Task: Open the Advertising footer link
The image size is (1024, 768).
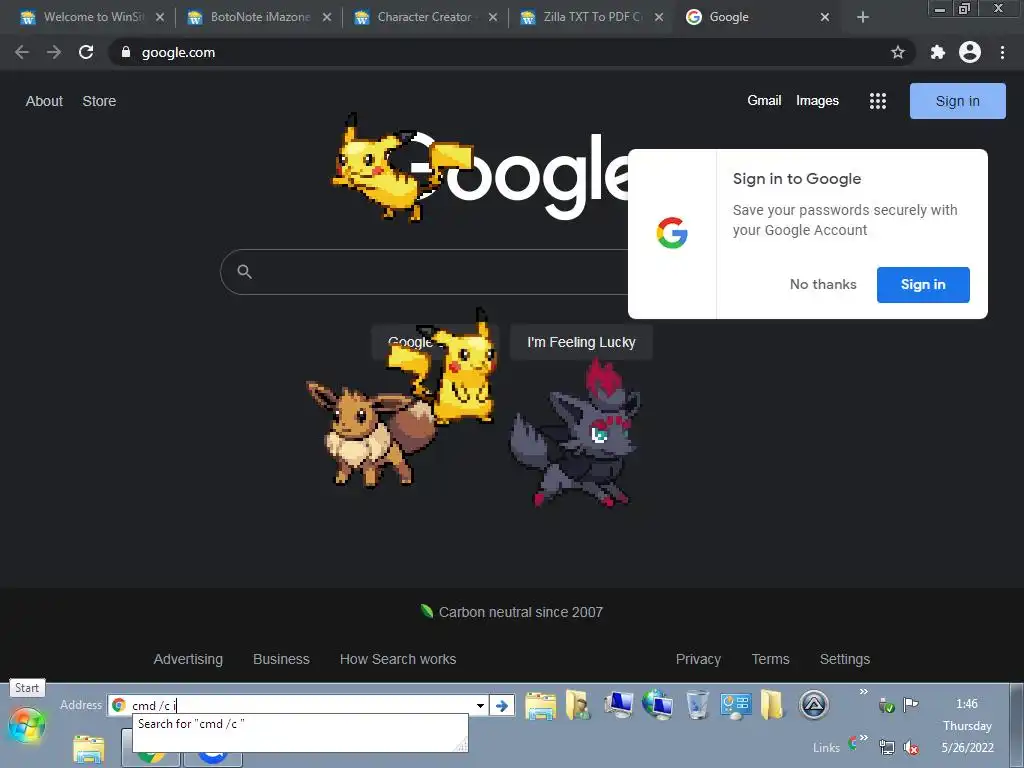Action: (x=188, y=660)
